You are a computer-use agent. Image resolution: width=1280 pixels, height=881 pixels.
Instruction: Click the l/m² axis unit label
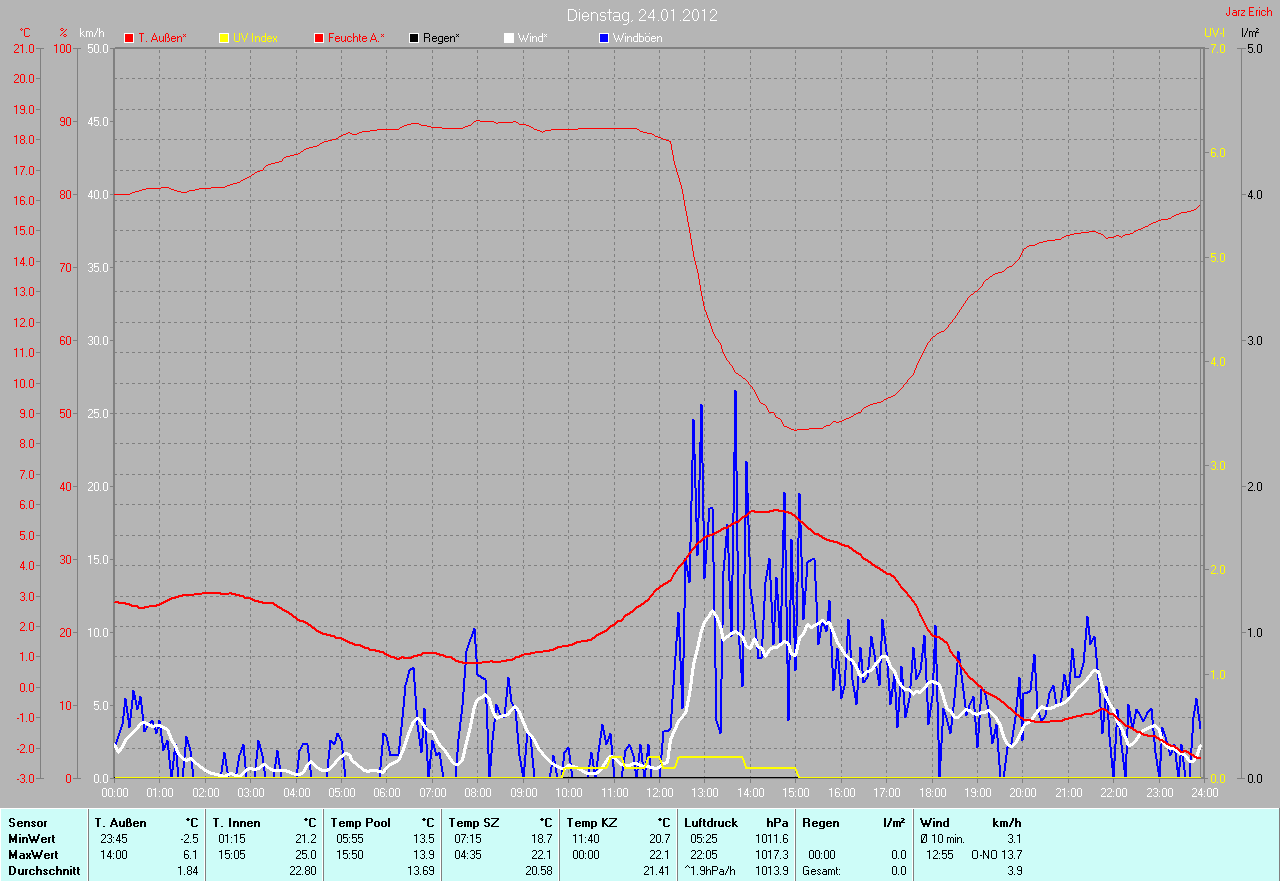[x=1250, y=33]
